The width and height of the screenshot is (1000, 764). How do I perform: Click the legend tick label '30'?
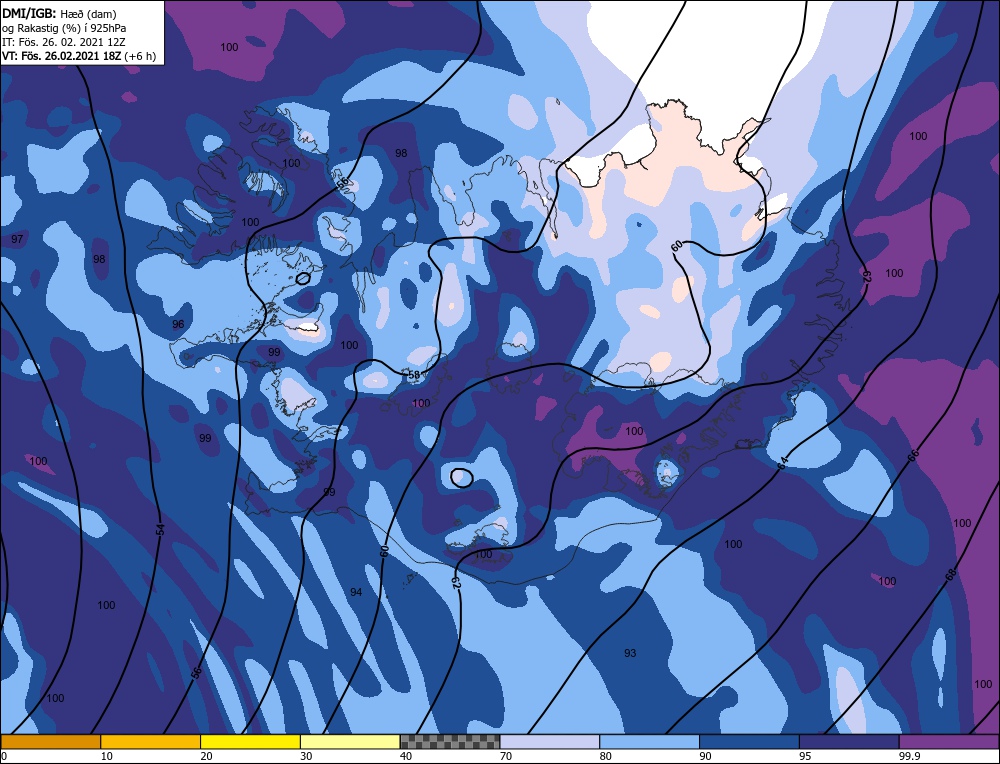(306, 756)
